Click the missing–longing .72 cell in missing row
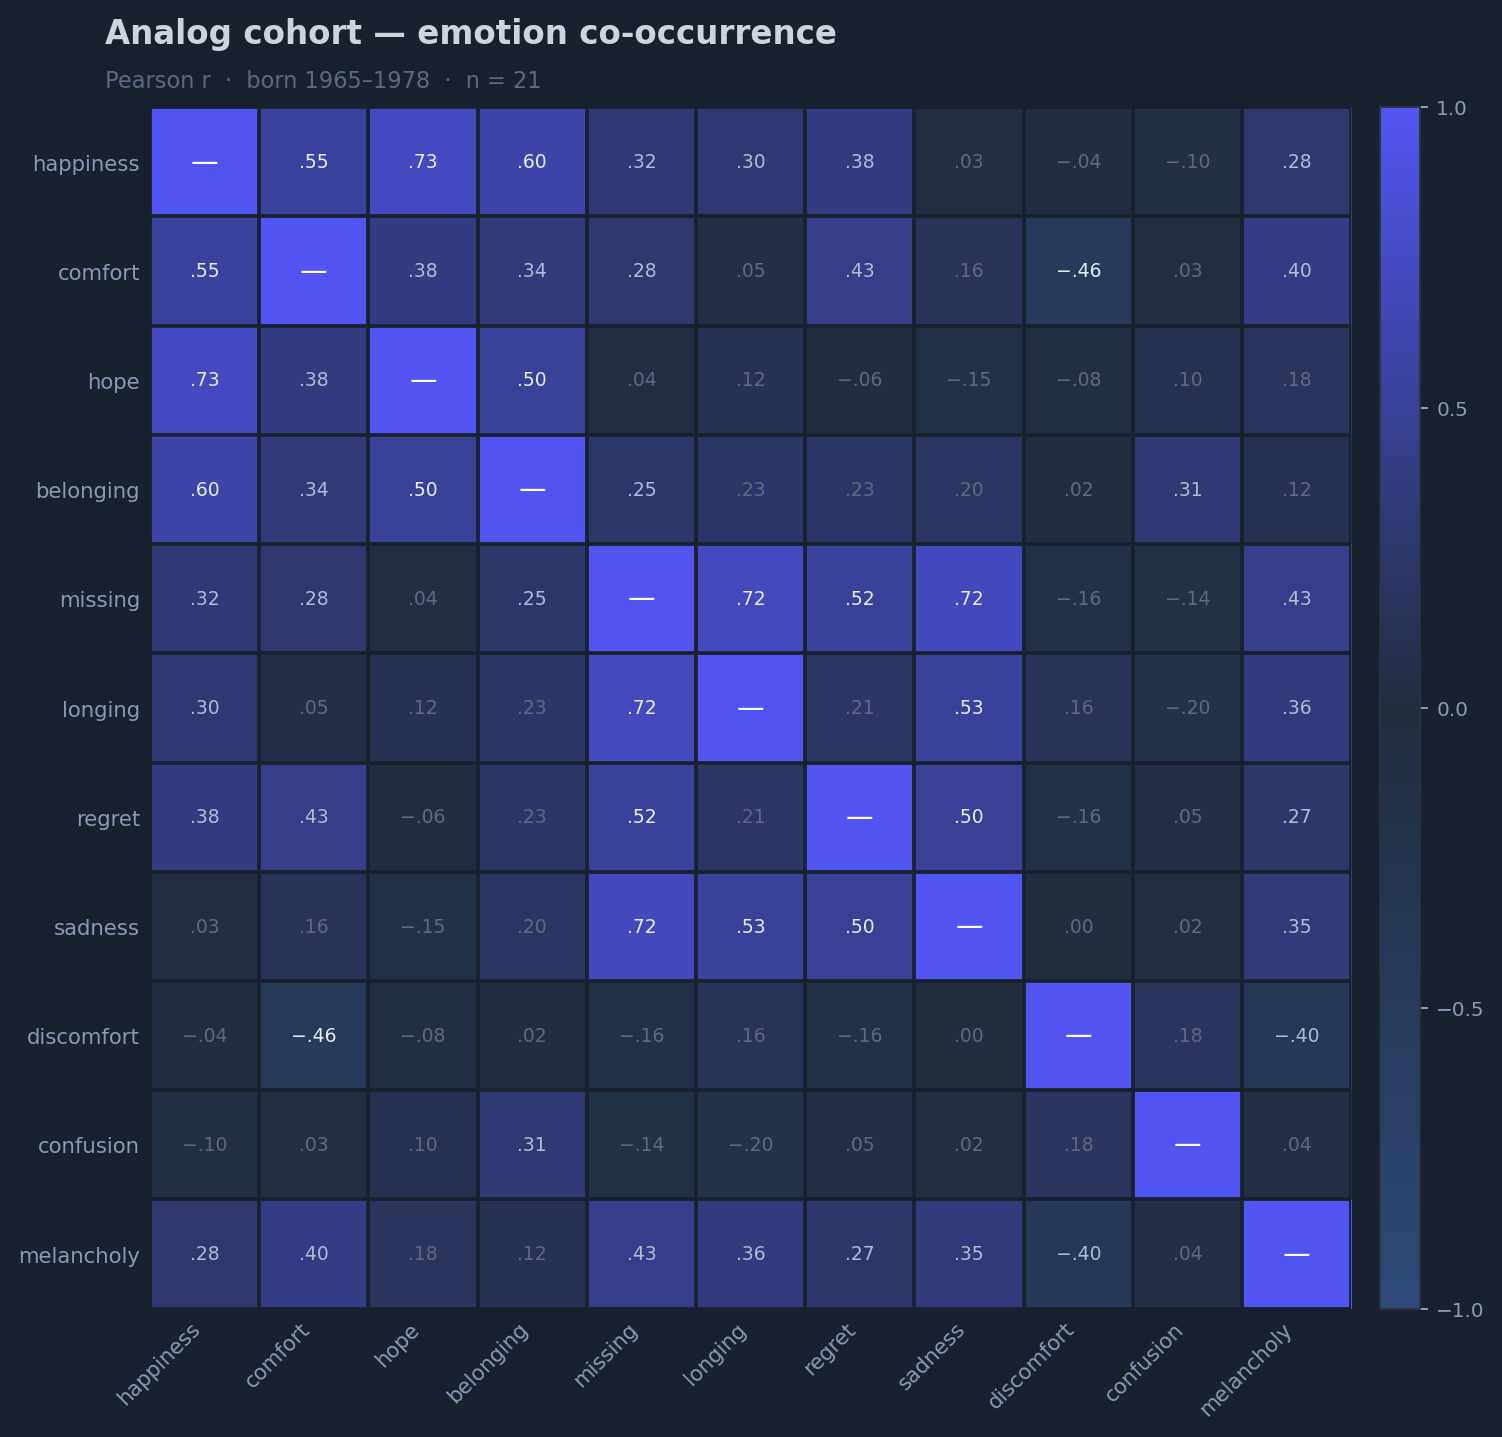Viewport: 1502px width, 1437px height. [750, 599]
